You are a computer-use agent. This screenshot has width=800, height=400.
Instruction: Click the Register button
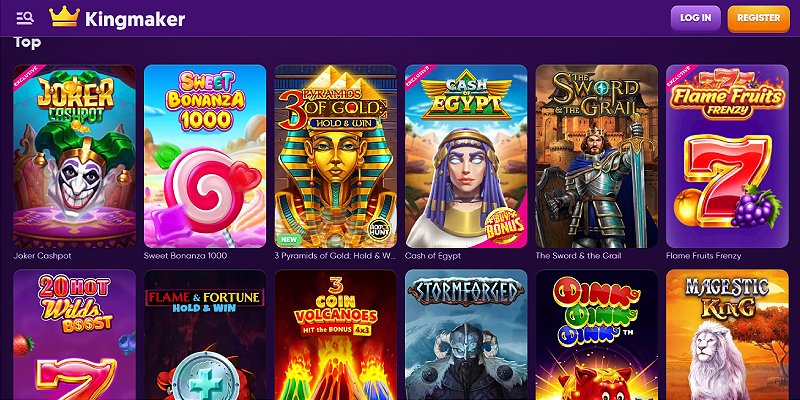758,18
